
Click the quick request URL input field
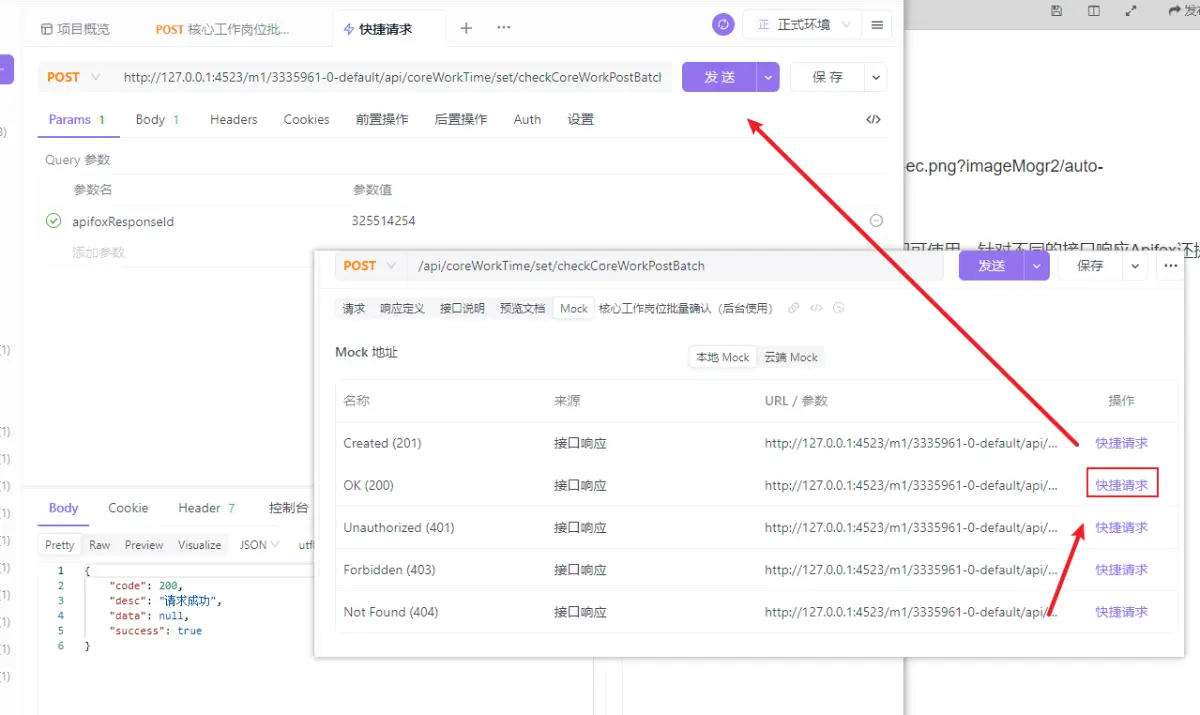point(392,77)
